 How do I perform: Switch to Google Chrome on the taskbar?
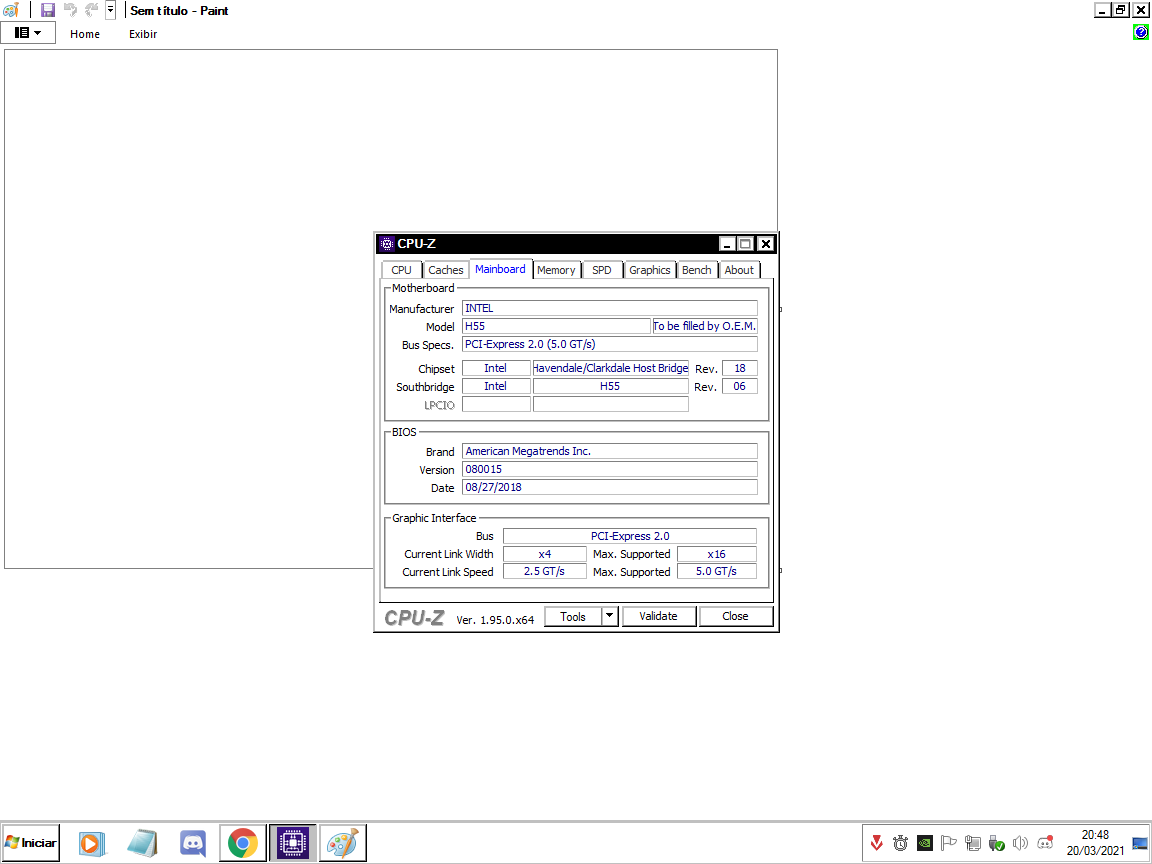point(242,843)
